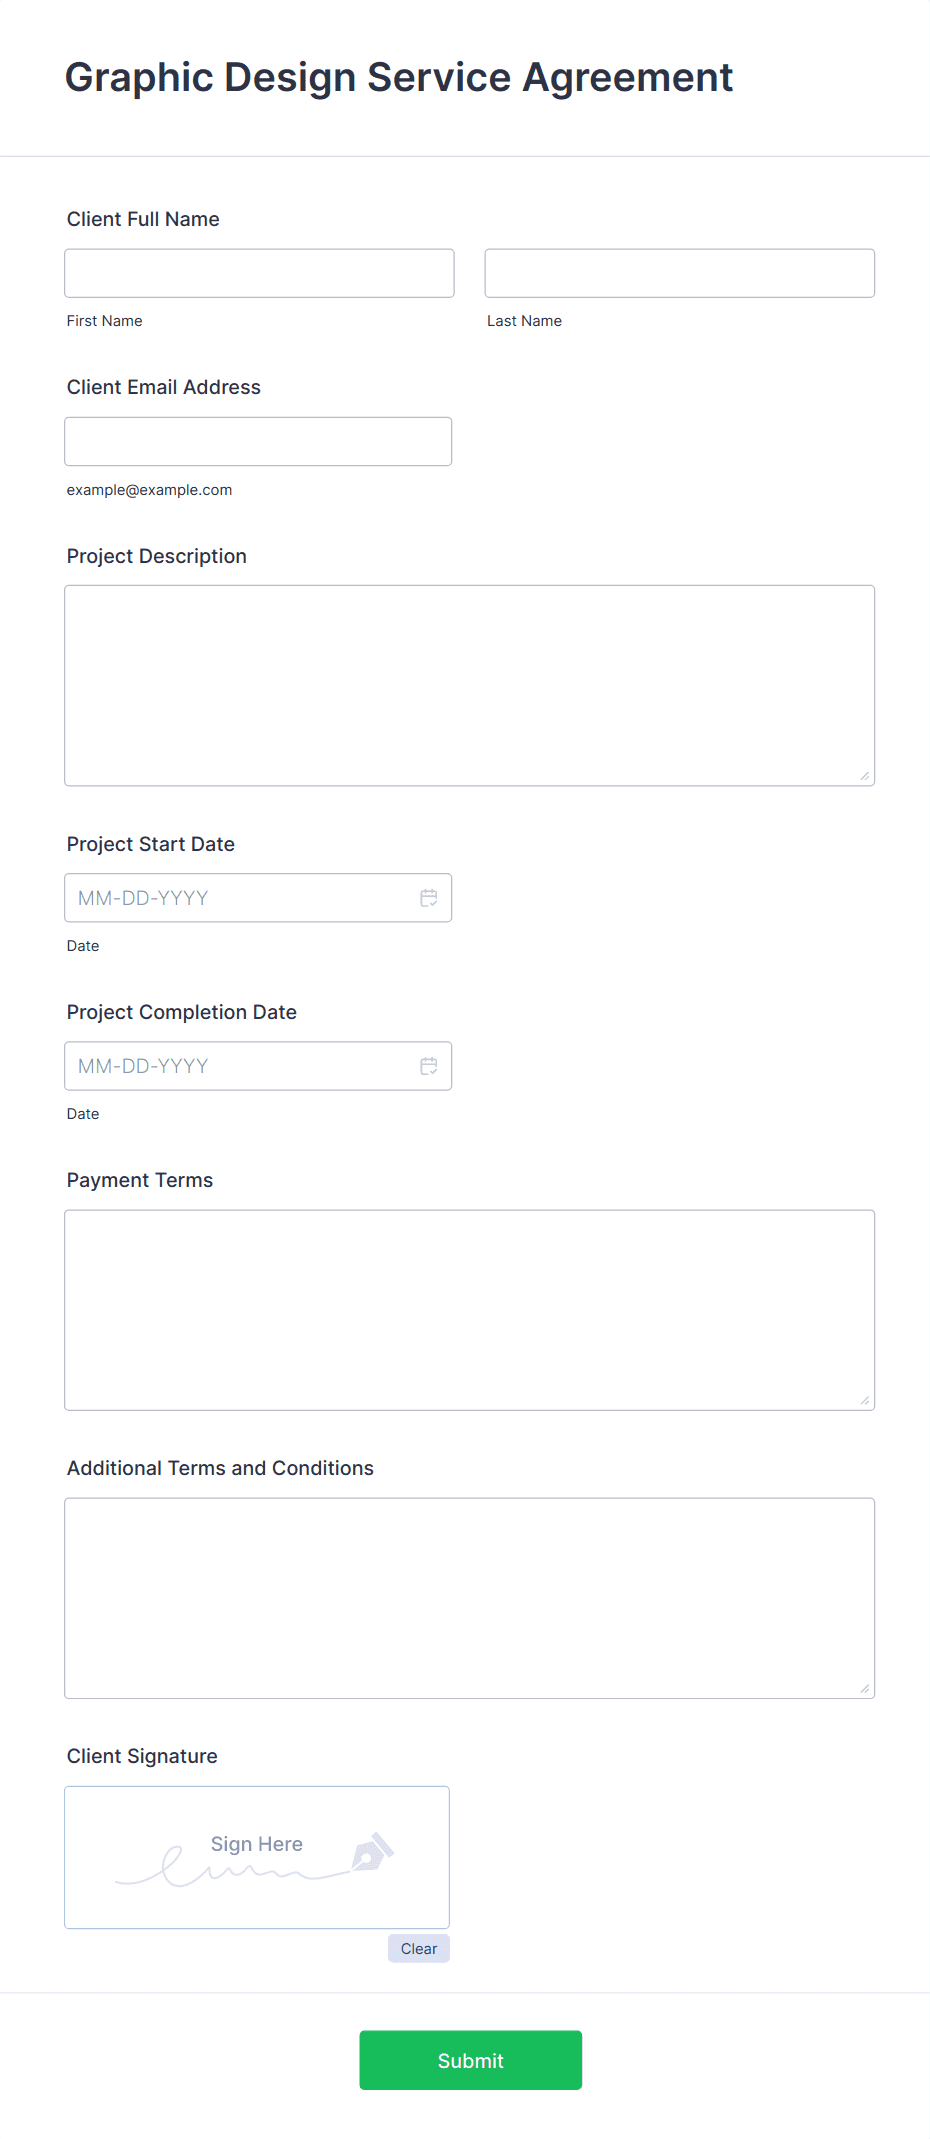930x2139 pixels.
Task: Click the Last Name input field
Action: click(680, 273)
